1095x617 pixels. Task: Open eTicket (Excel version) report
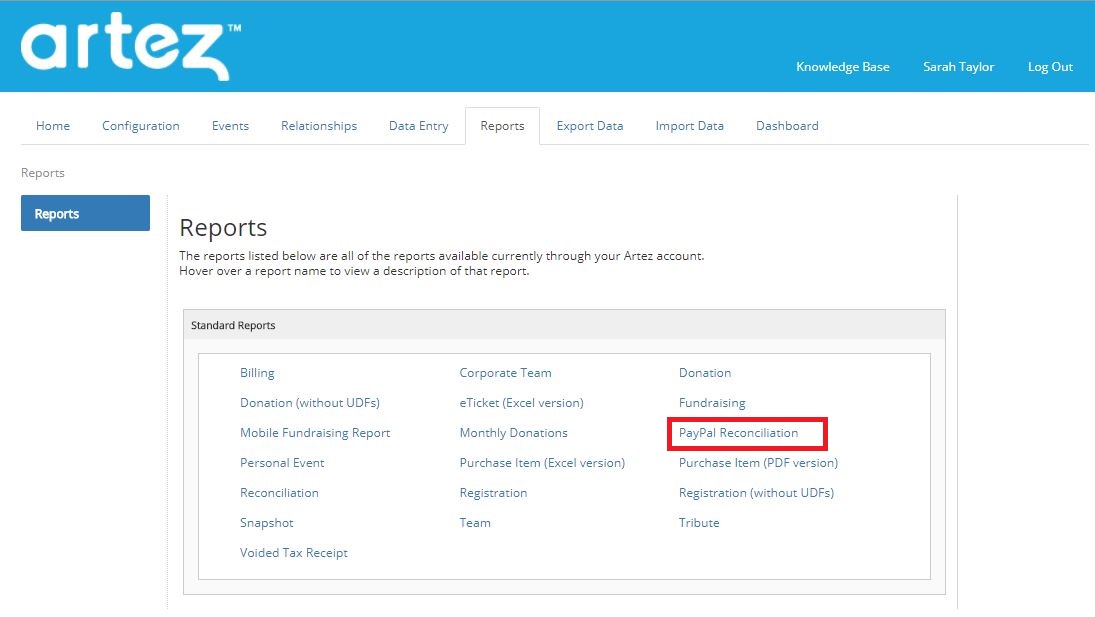pos(521,403)
